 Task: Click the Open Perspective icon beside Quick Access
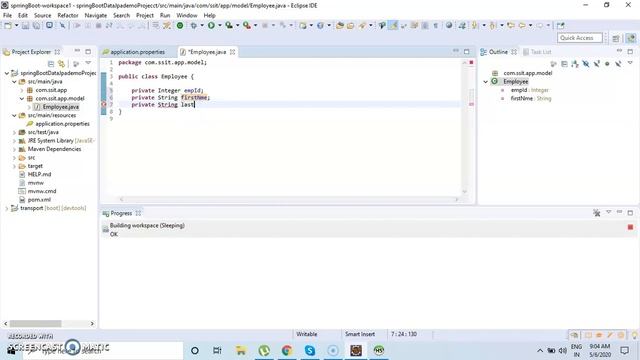[x=616, y=38]
